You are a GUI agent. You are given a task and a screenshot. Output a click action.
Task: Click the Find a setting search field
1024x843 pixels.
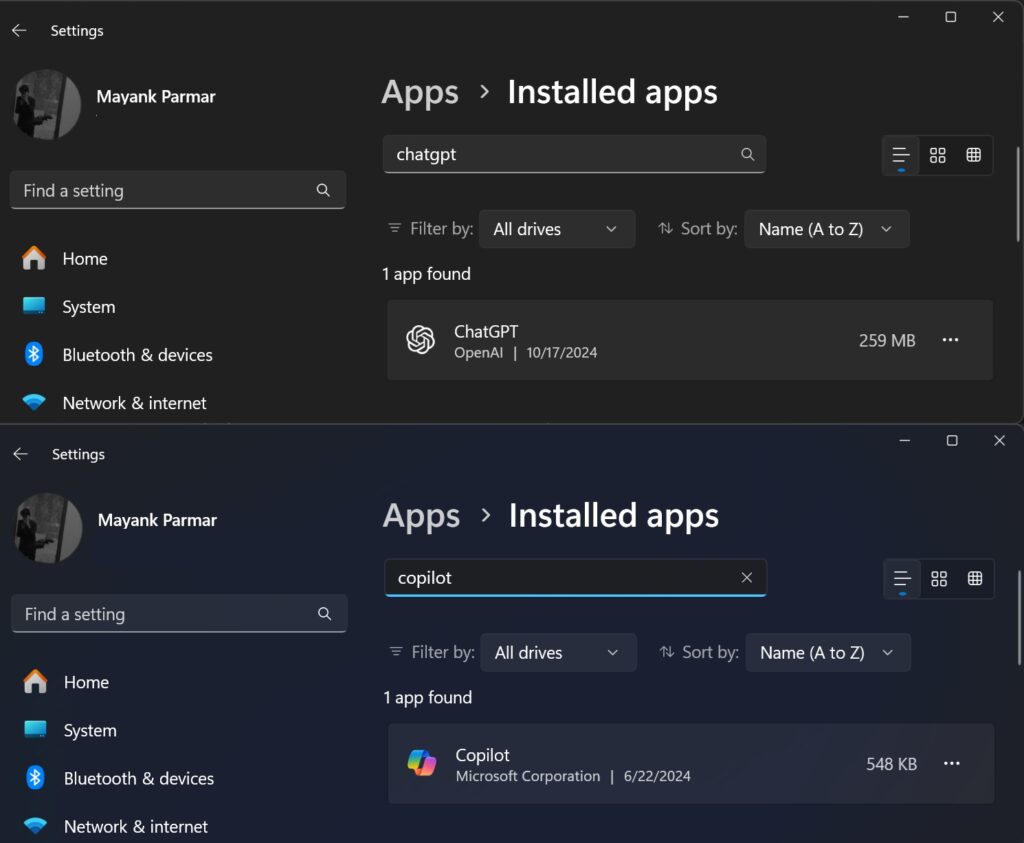click(178, 190)
